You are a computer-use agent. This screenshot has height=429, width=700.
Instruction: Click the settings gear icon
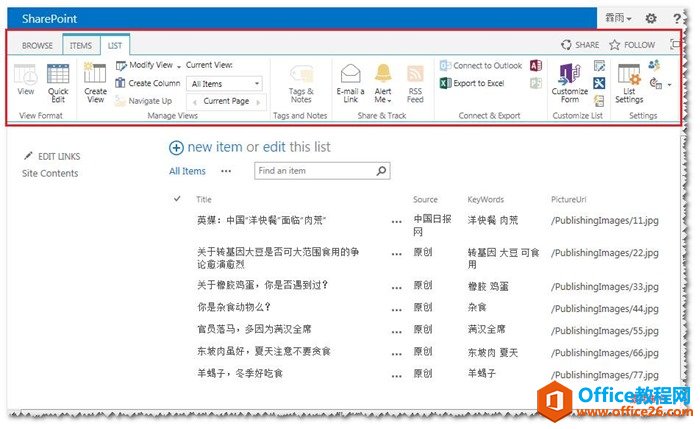click(x=651, y=18)
